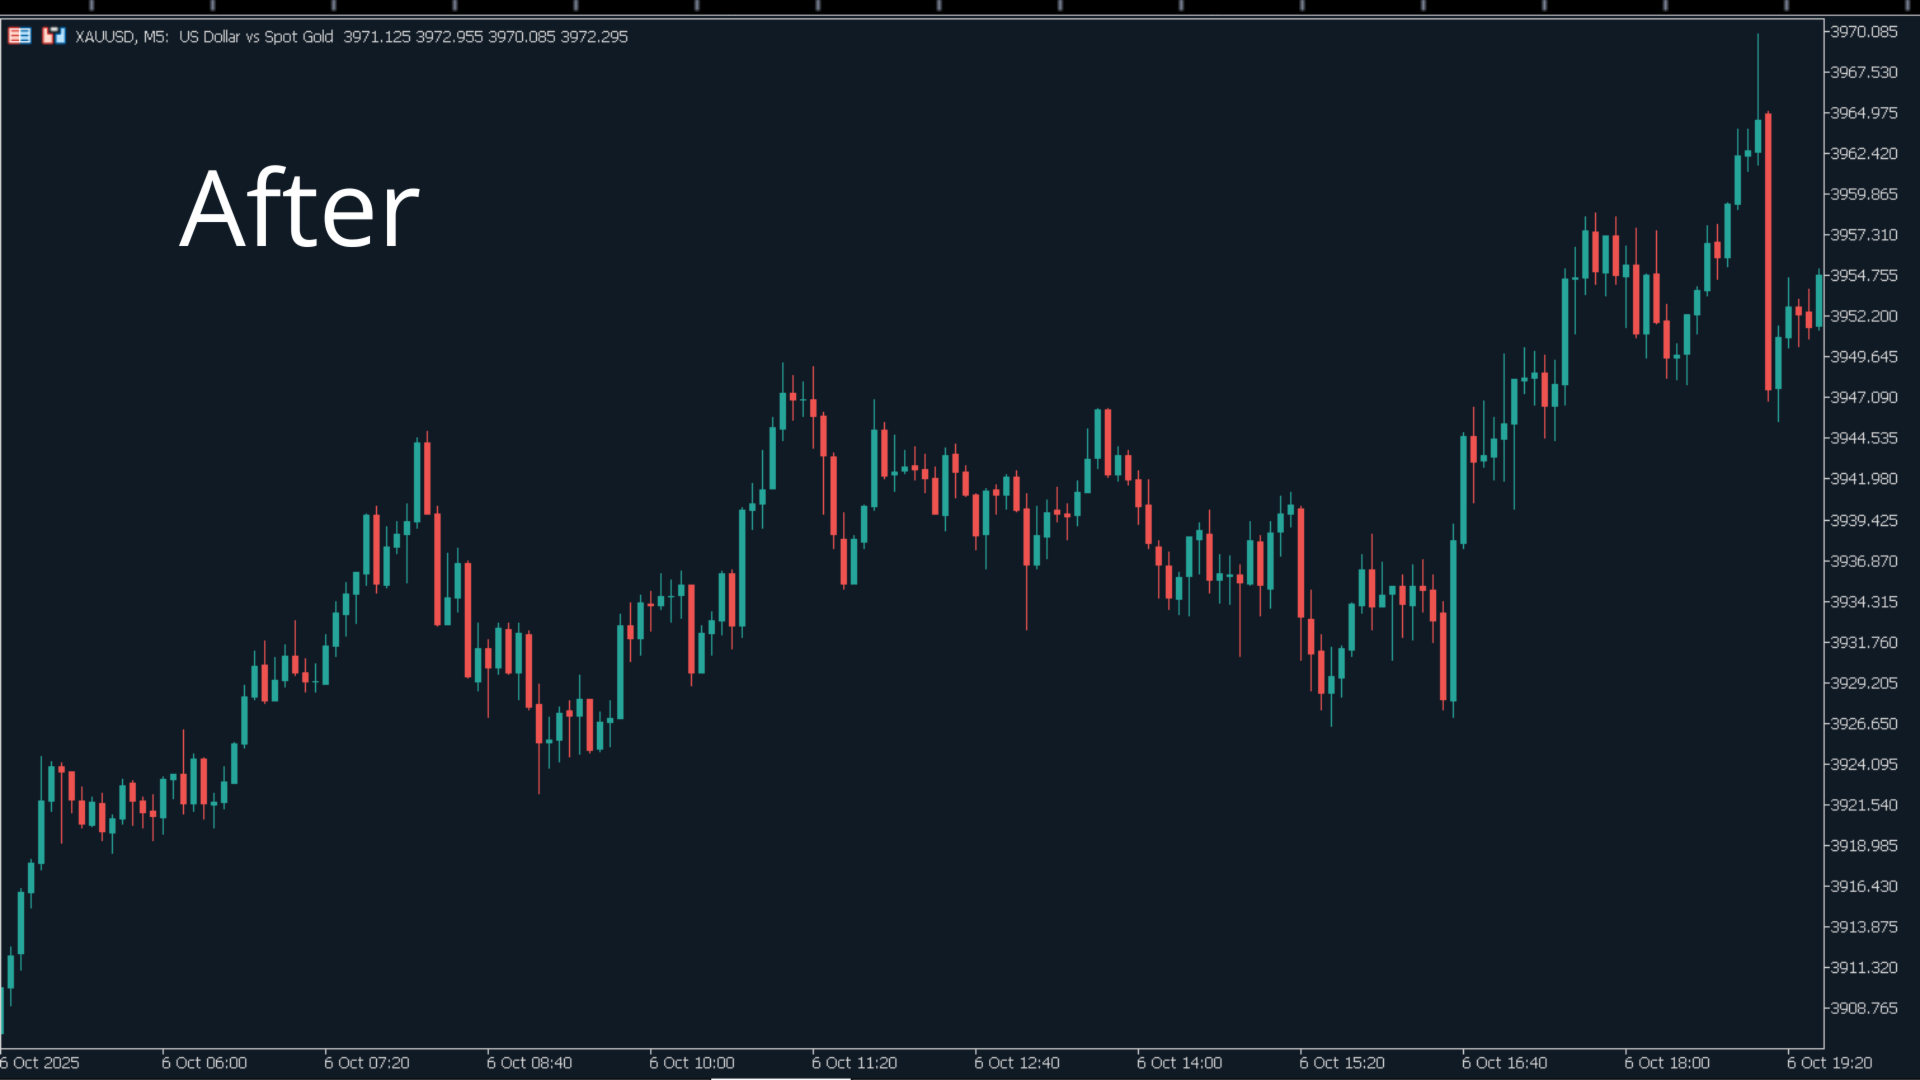
Task: Click the 6 Oct 11:20 time label
Action: 854,1063
